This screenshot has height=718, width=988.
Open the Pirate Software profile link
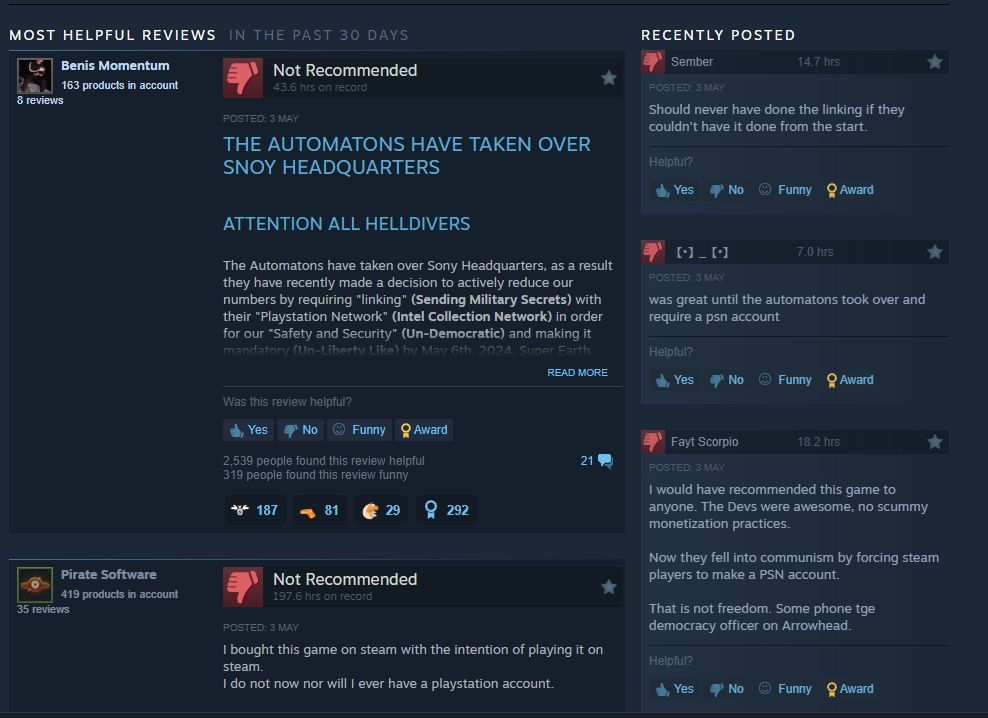(x=108, y=574)
